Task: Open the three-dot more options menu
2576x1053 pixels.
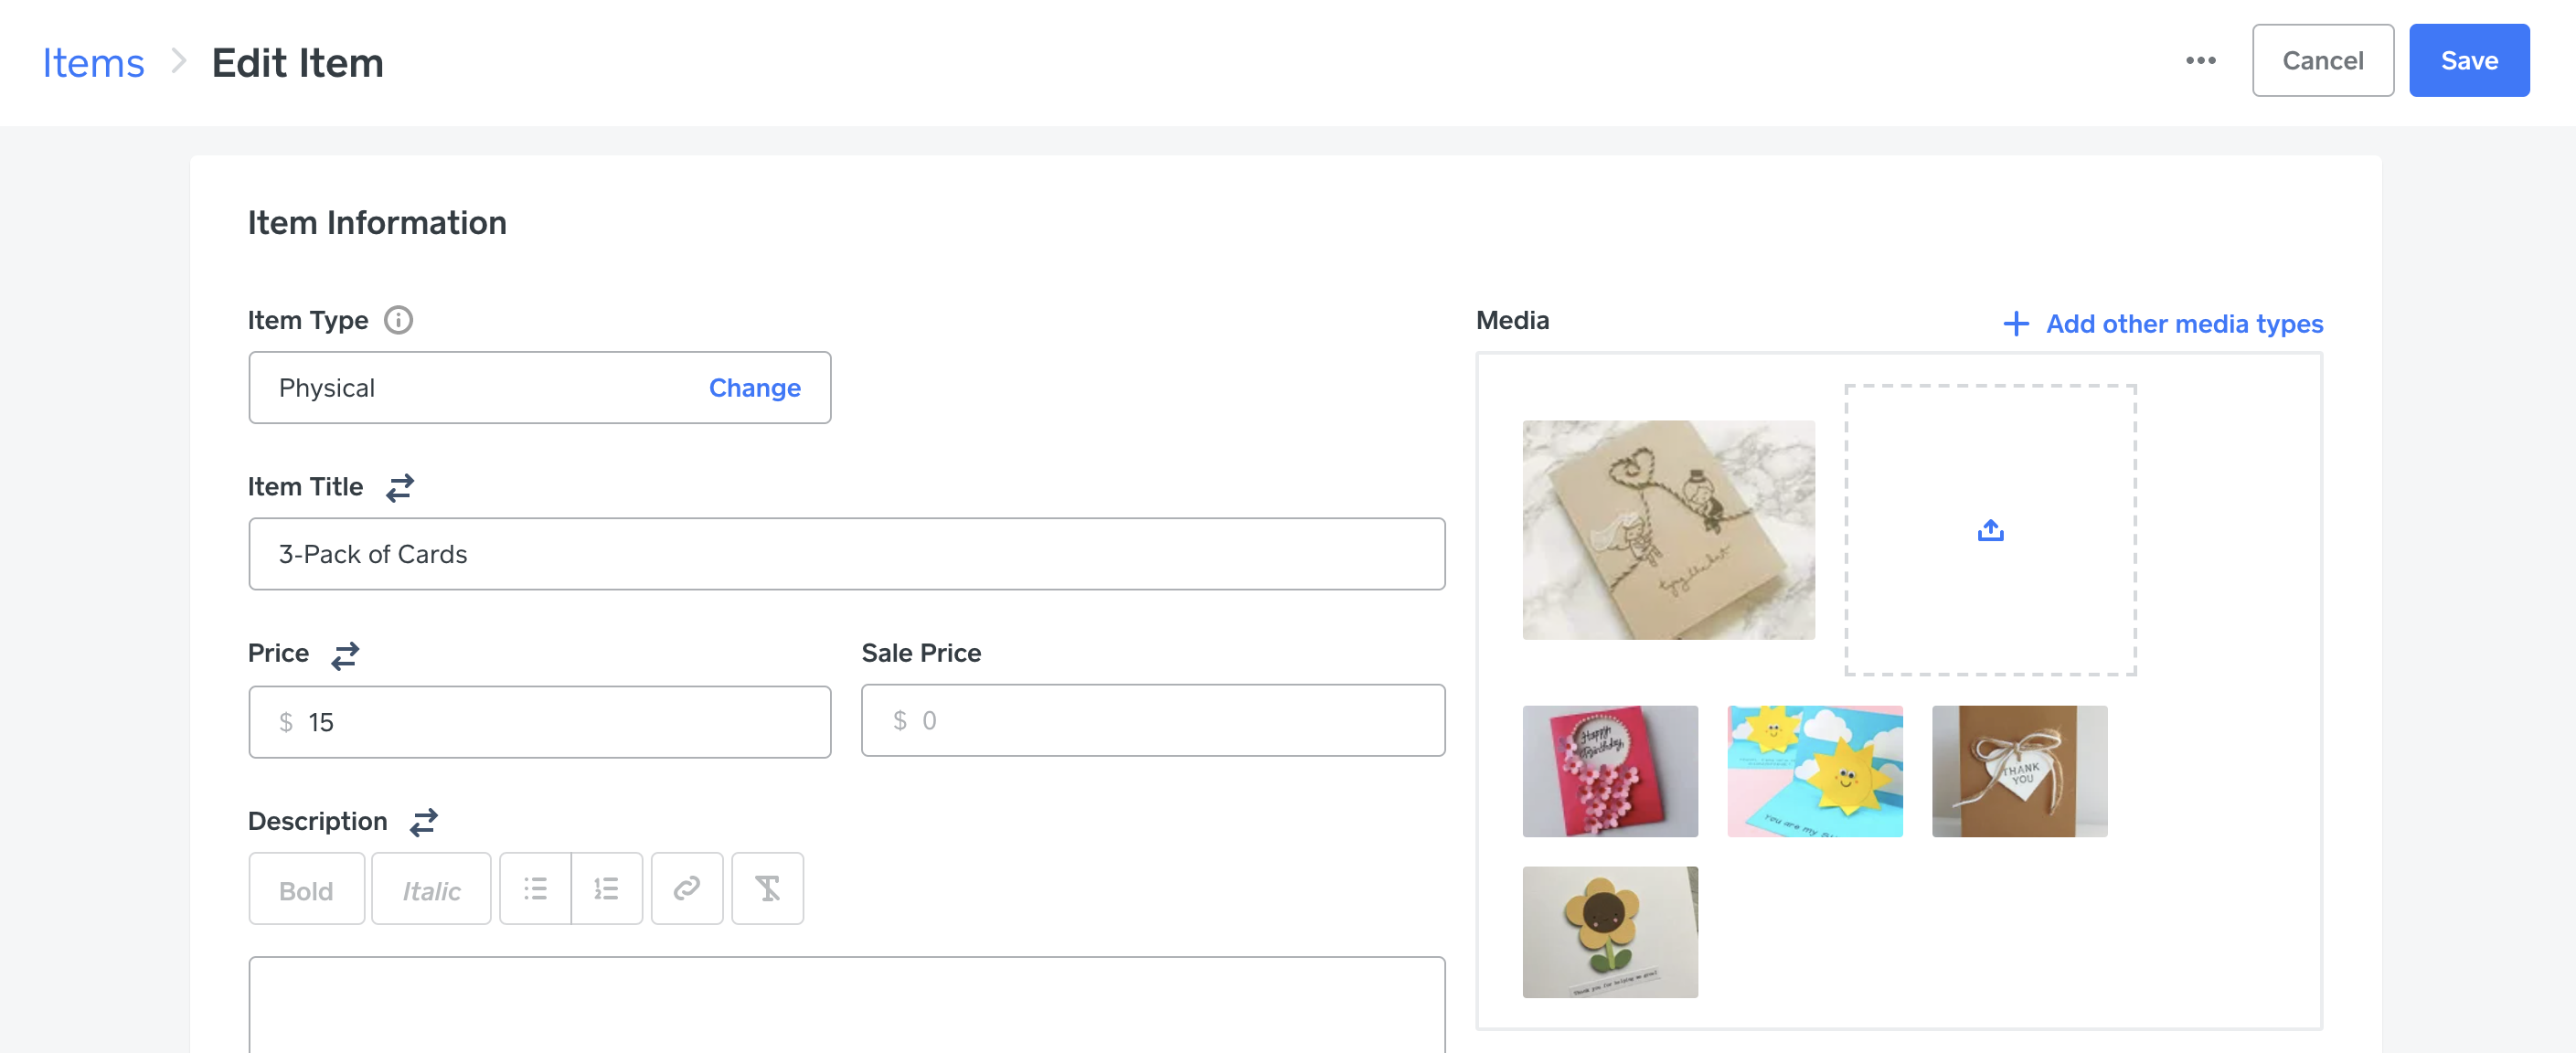Action: pos(2200,61)
